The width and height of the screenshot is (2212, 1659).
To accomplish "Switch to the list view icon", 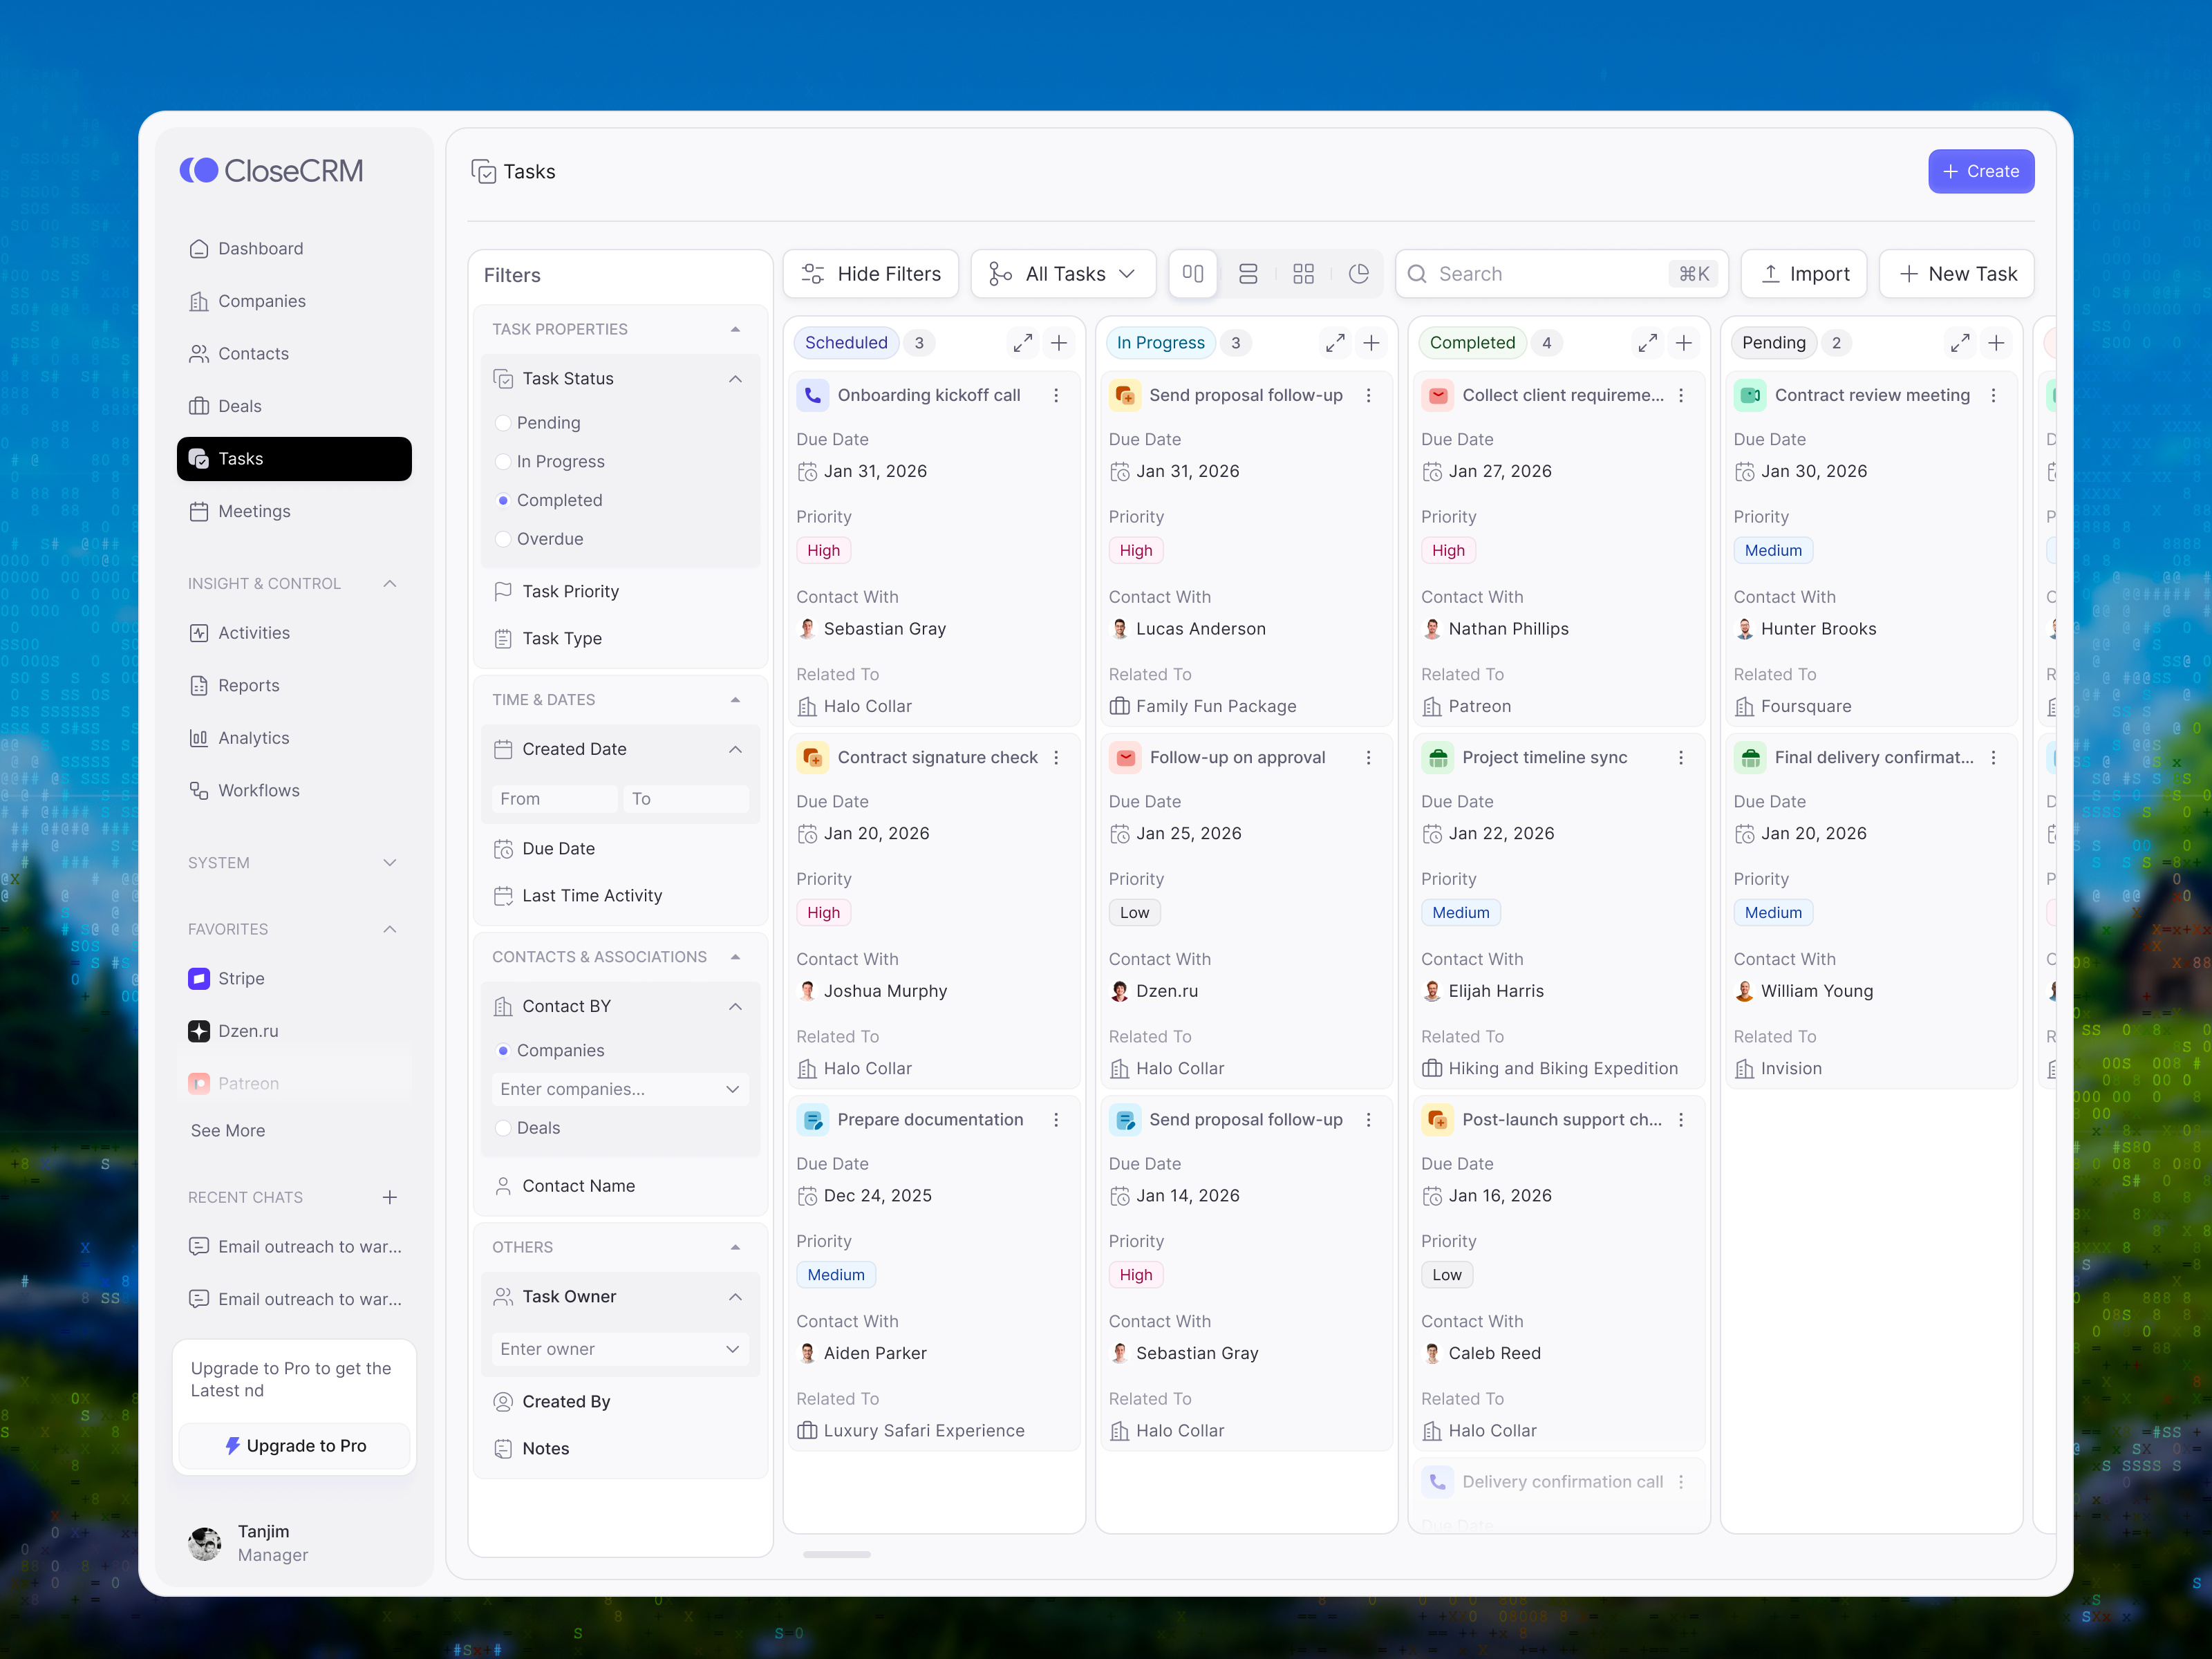I will point(1248,273).
